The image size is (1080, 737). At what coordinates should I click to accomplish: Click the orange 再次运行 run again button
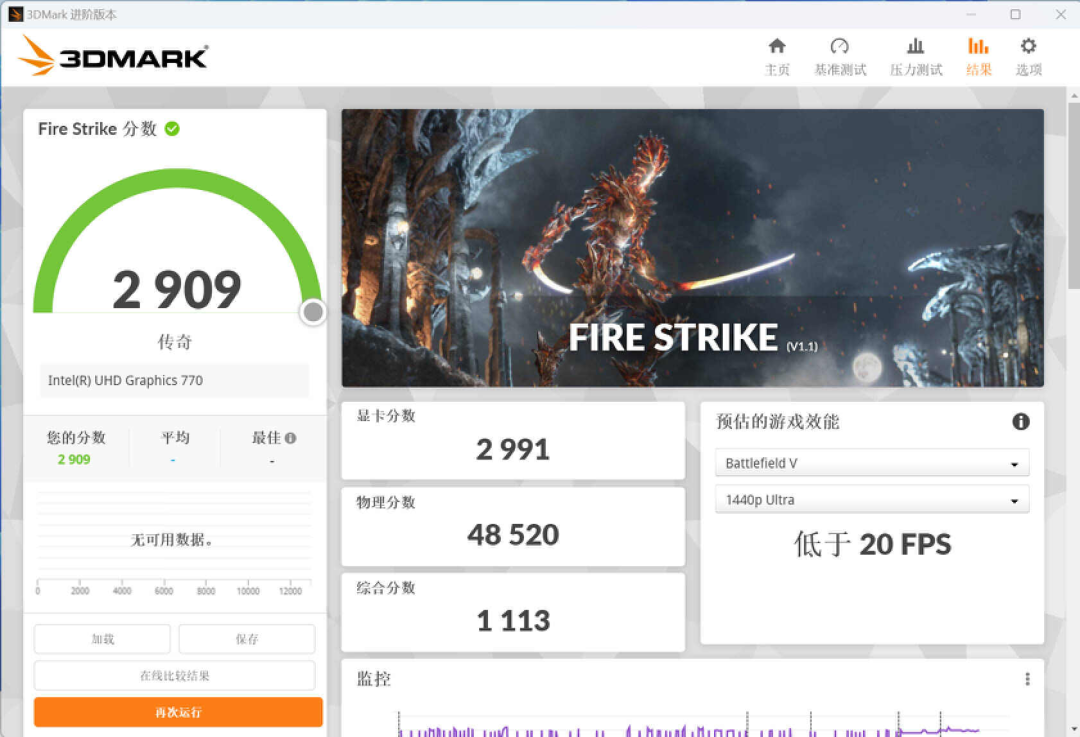pyautogui.click(x=178, y=712)
